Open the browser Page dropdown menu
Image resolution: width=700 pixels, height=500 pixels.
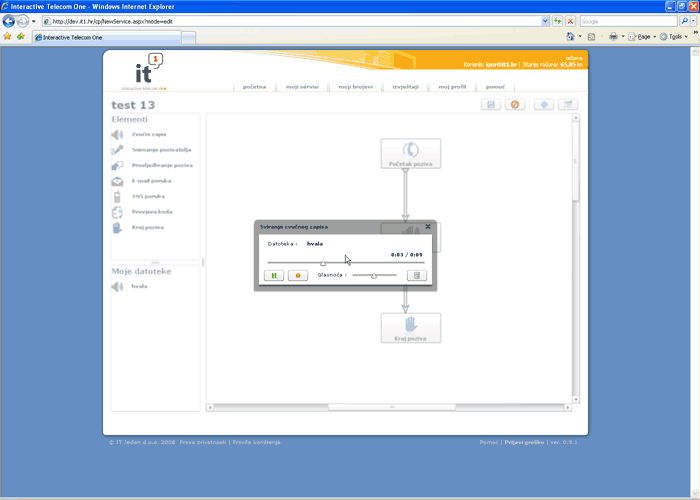click(645, 36)
